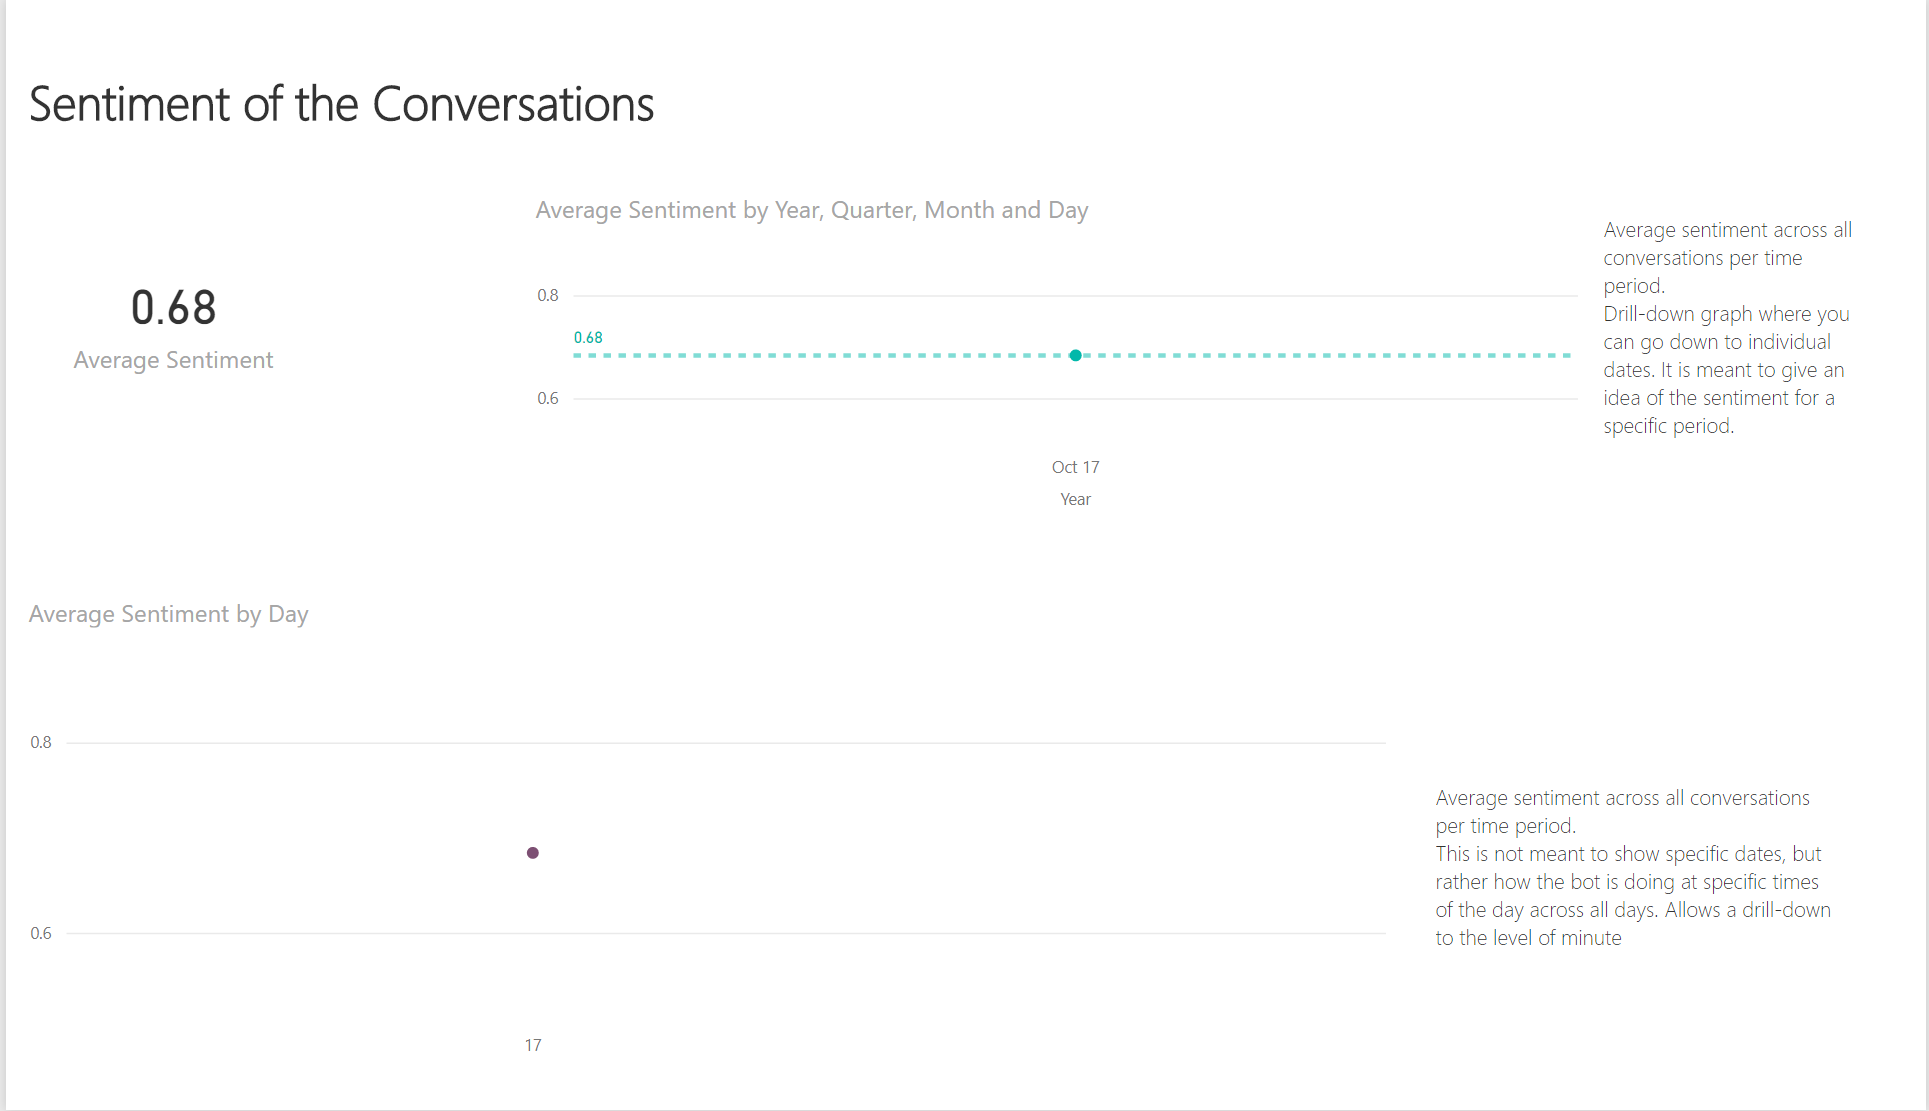Click the 0.8 y-axis label of the top chart

coord(548,295)
